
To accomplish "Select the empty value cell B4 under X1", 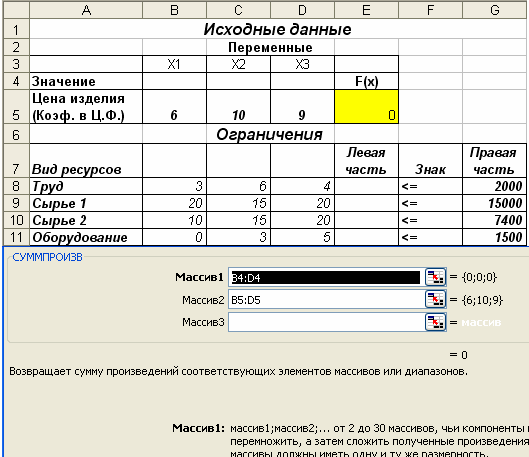I will click(174, 81).
